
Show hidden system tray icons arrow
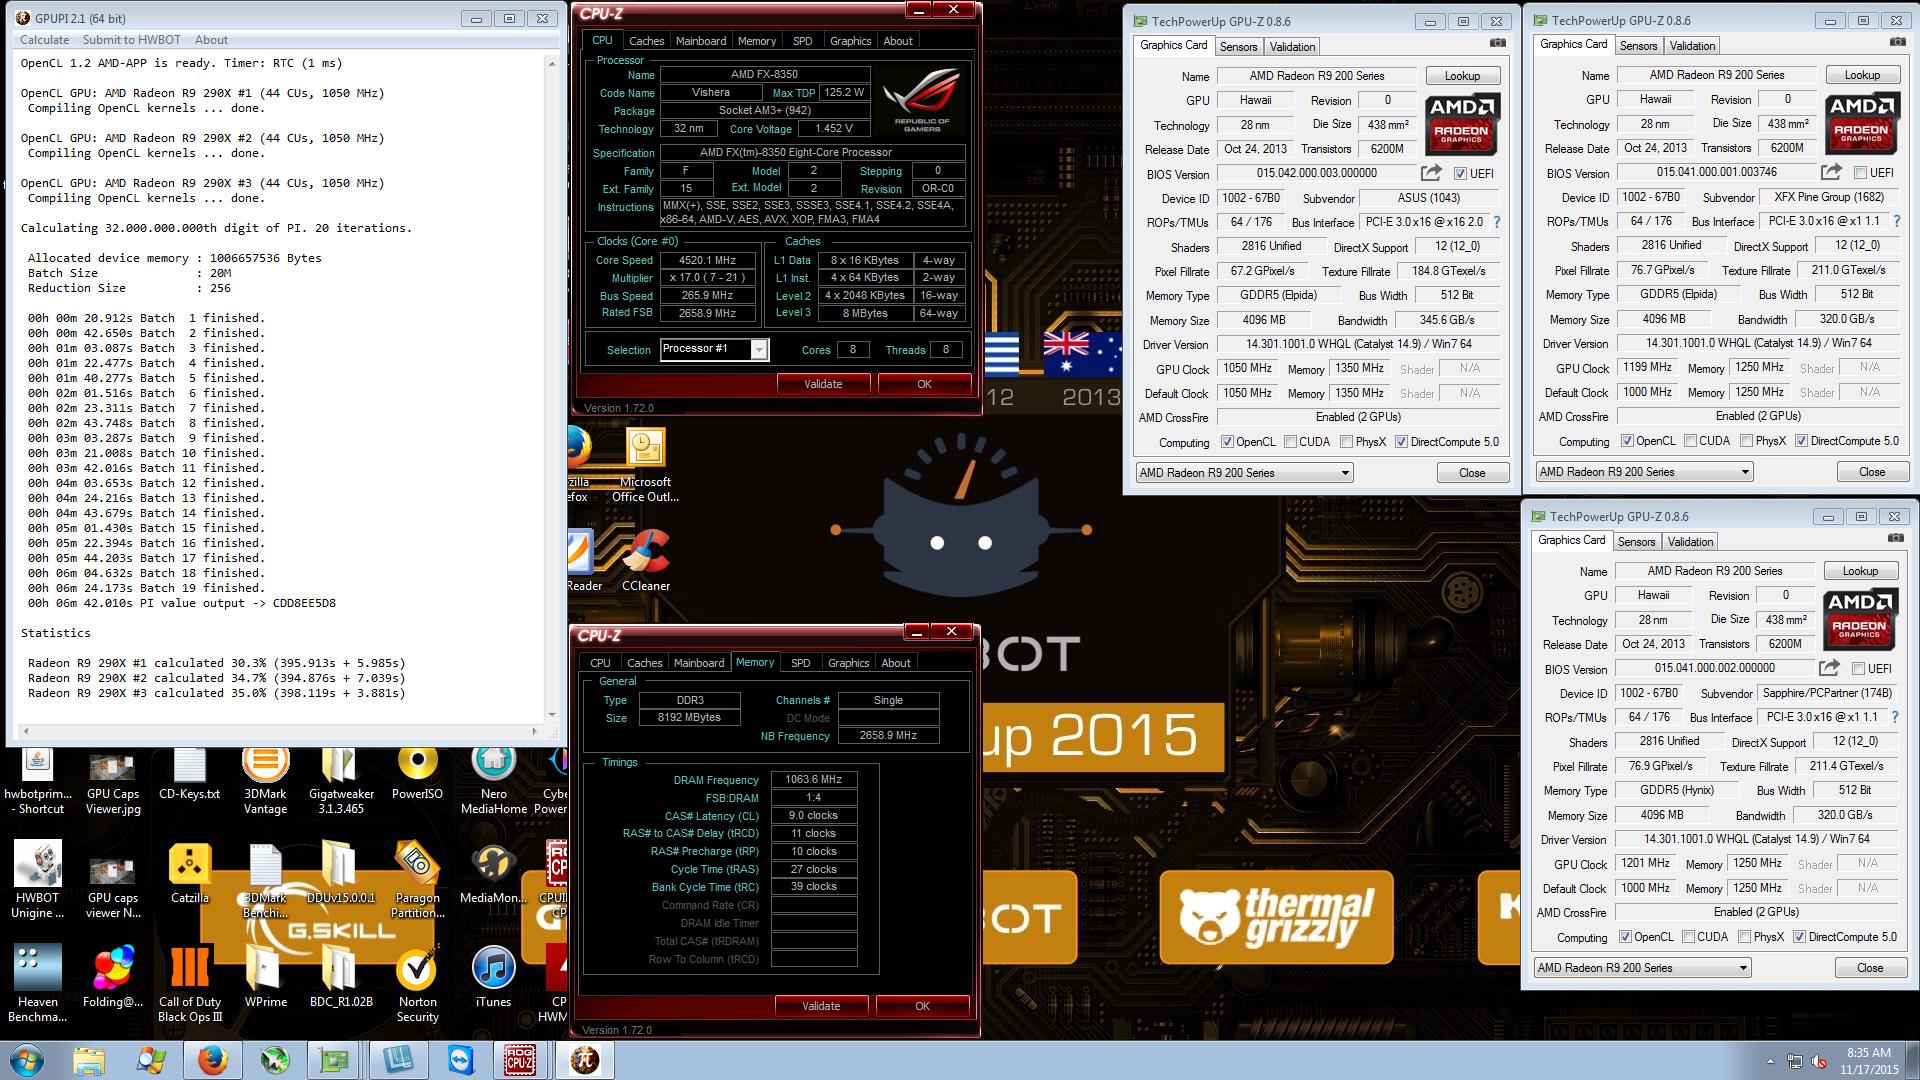click(x=1769, y=1061)
